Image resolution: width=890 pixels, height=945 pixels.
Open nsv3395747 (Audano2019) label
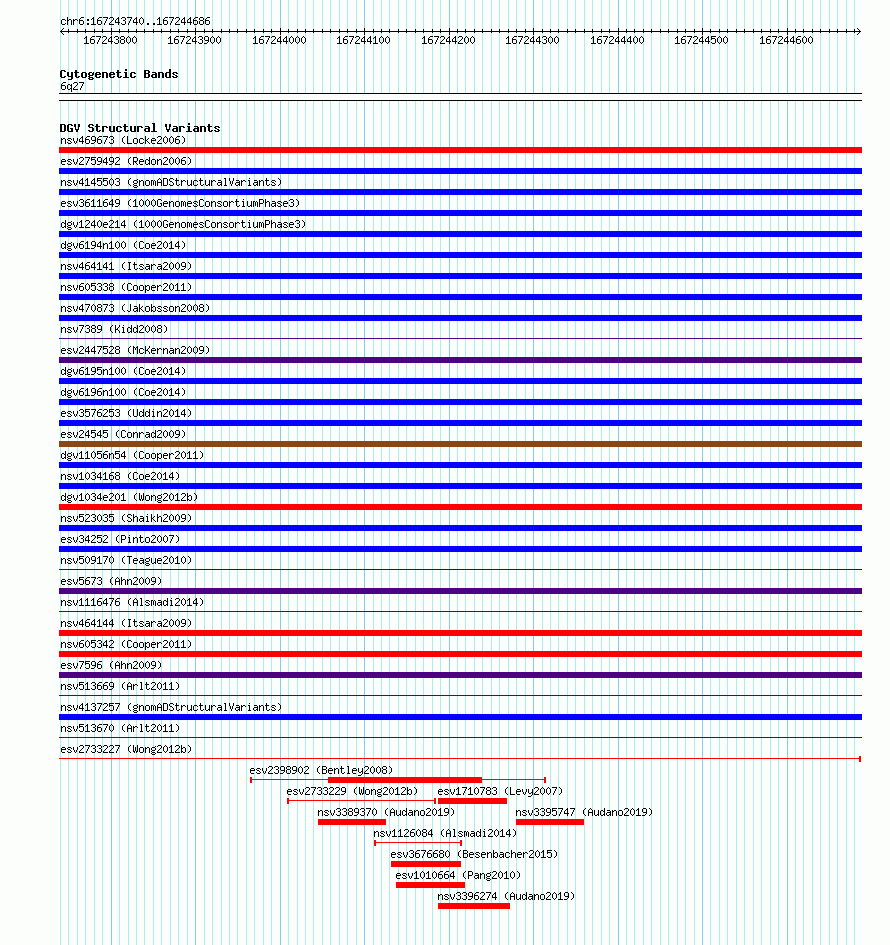[x=584, y=812]
